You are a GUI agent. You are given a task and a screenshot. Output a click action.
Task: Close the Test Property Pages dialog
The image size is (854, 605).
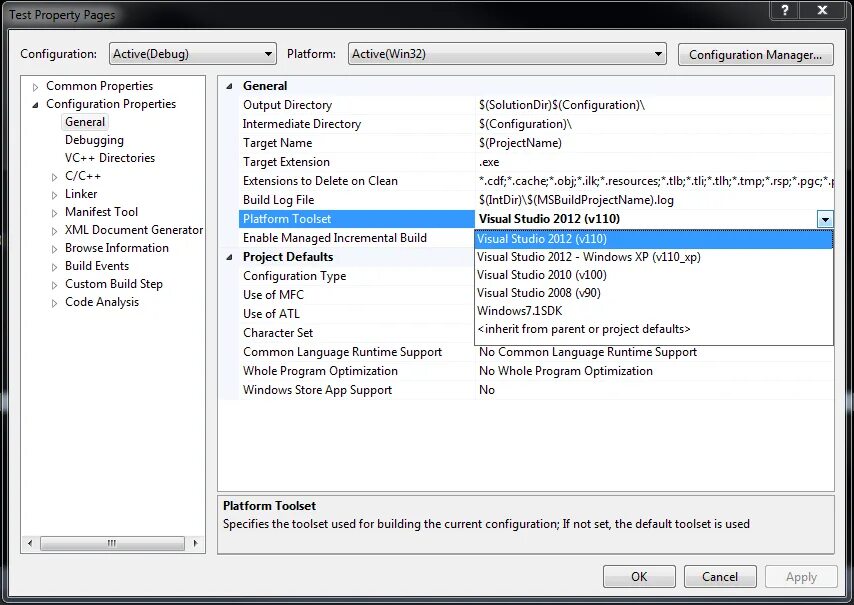[823, 10]
